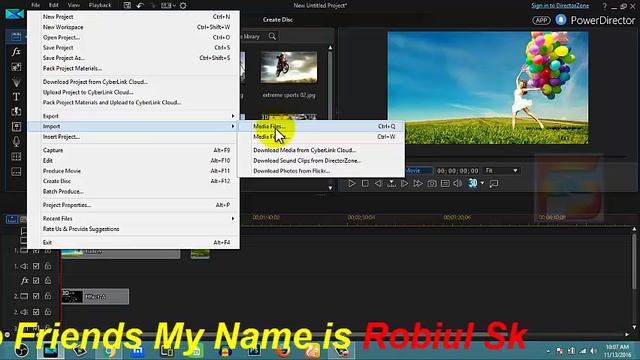This screenshot has height=360, width=640.
Task: Open PowerDirector help question mark
Action: coord(604,6)
